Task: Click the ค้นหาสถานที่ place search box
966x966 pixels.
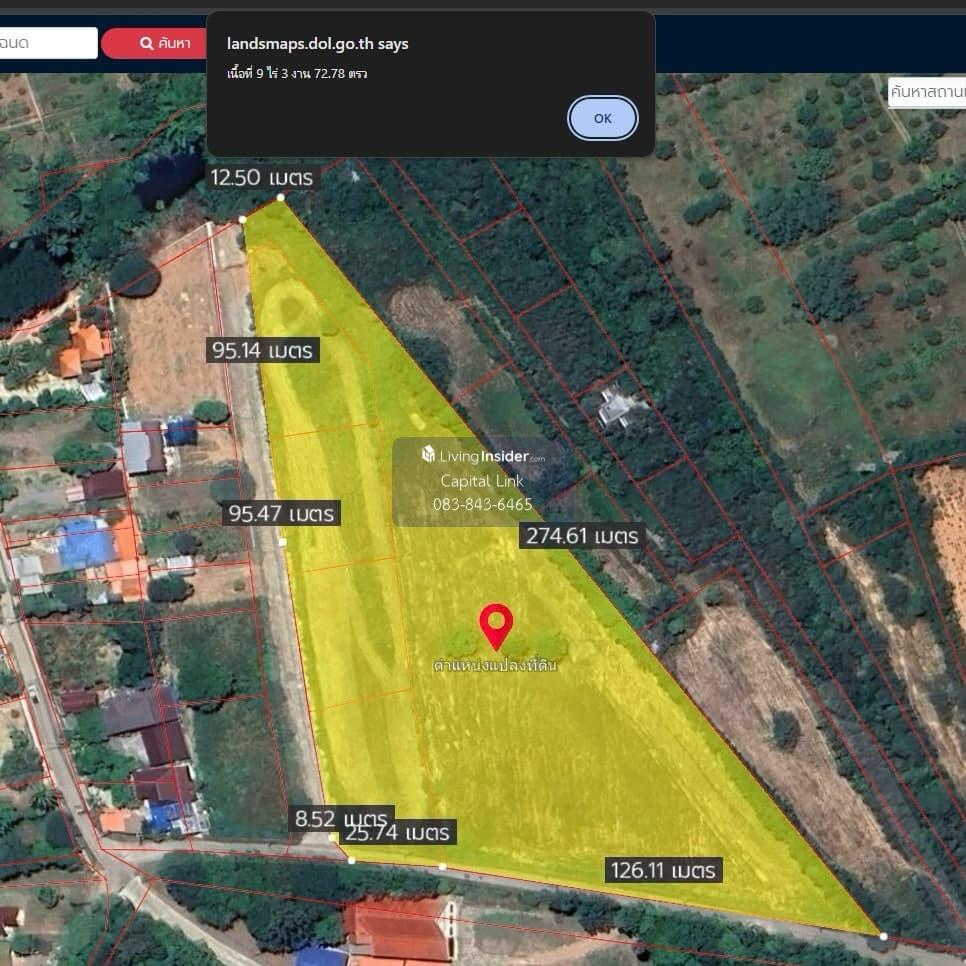Action: coord(926,92)
